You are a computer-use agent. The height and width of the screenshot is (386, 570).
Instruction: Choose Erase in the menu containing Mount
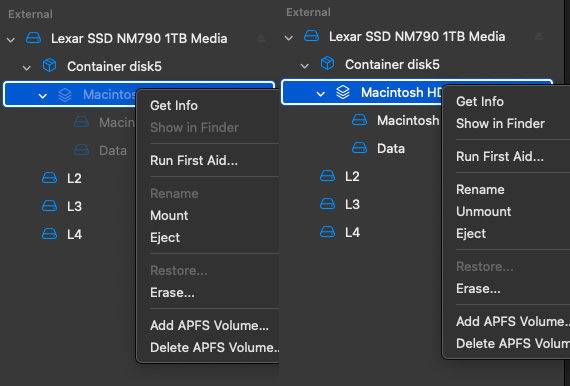(172, 293)
